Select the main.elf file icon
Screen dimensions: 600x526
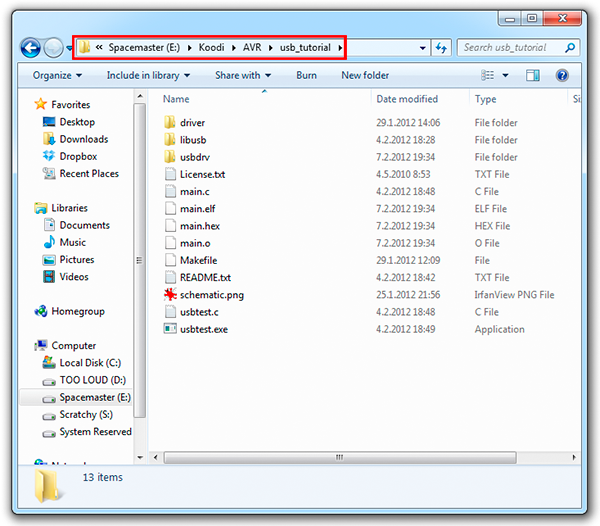point(170,208)
